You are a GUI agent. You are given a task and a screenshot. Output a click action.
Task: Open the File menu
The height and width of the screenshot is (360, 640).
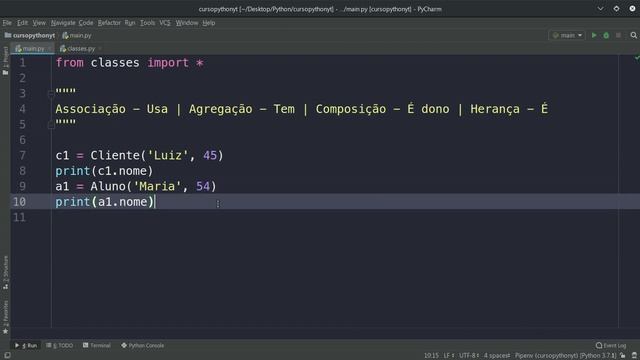[7, 23]
